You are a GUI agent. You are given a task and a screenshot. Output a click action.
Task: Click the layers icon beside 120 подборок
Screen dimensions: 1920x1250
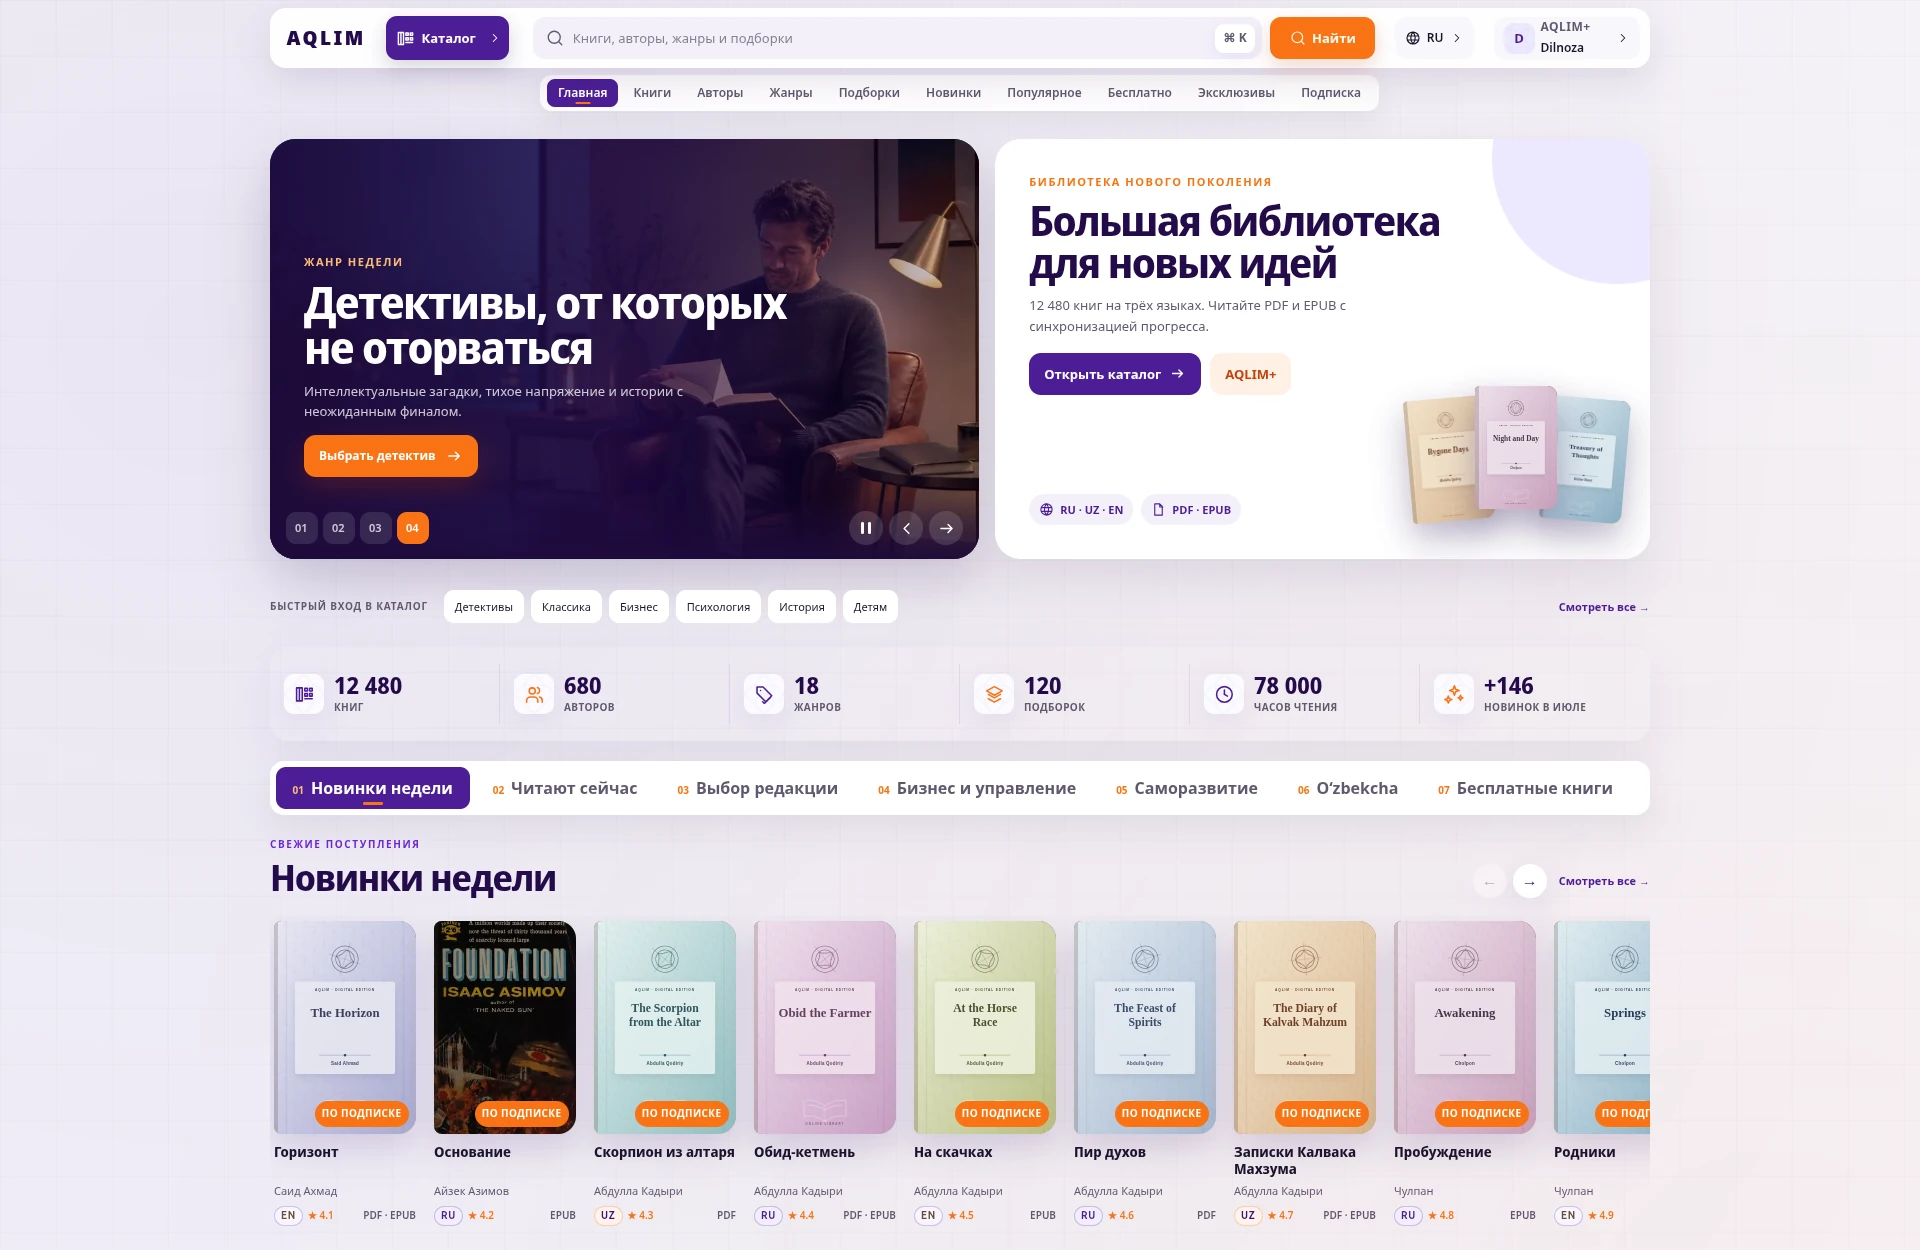click(x=994, y=694)
